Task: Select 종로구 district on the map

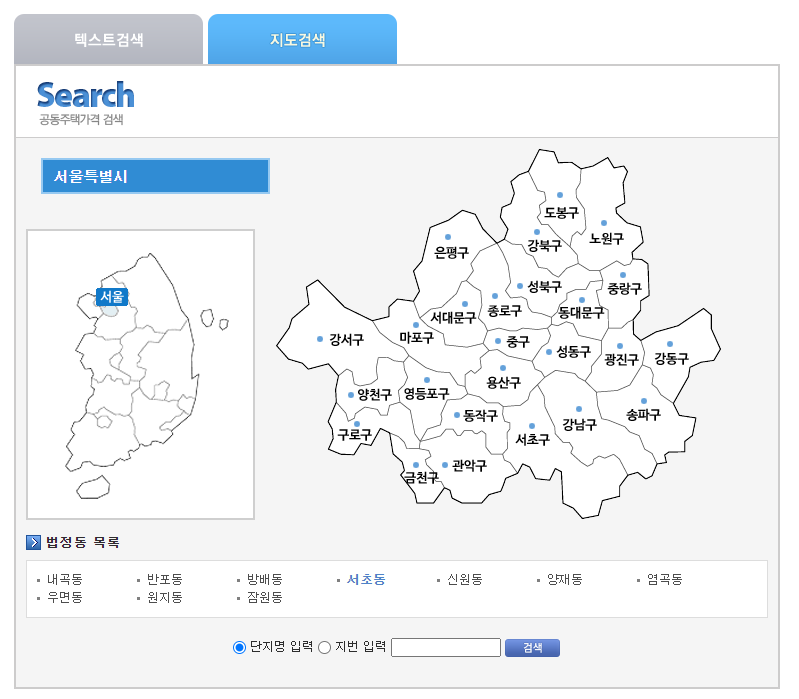Action: [504, 310]
